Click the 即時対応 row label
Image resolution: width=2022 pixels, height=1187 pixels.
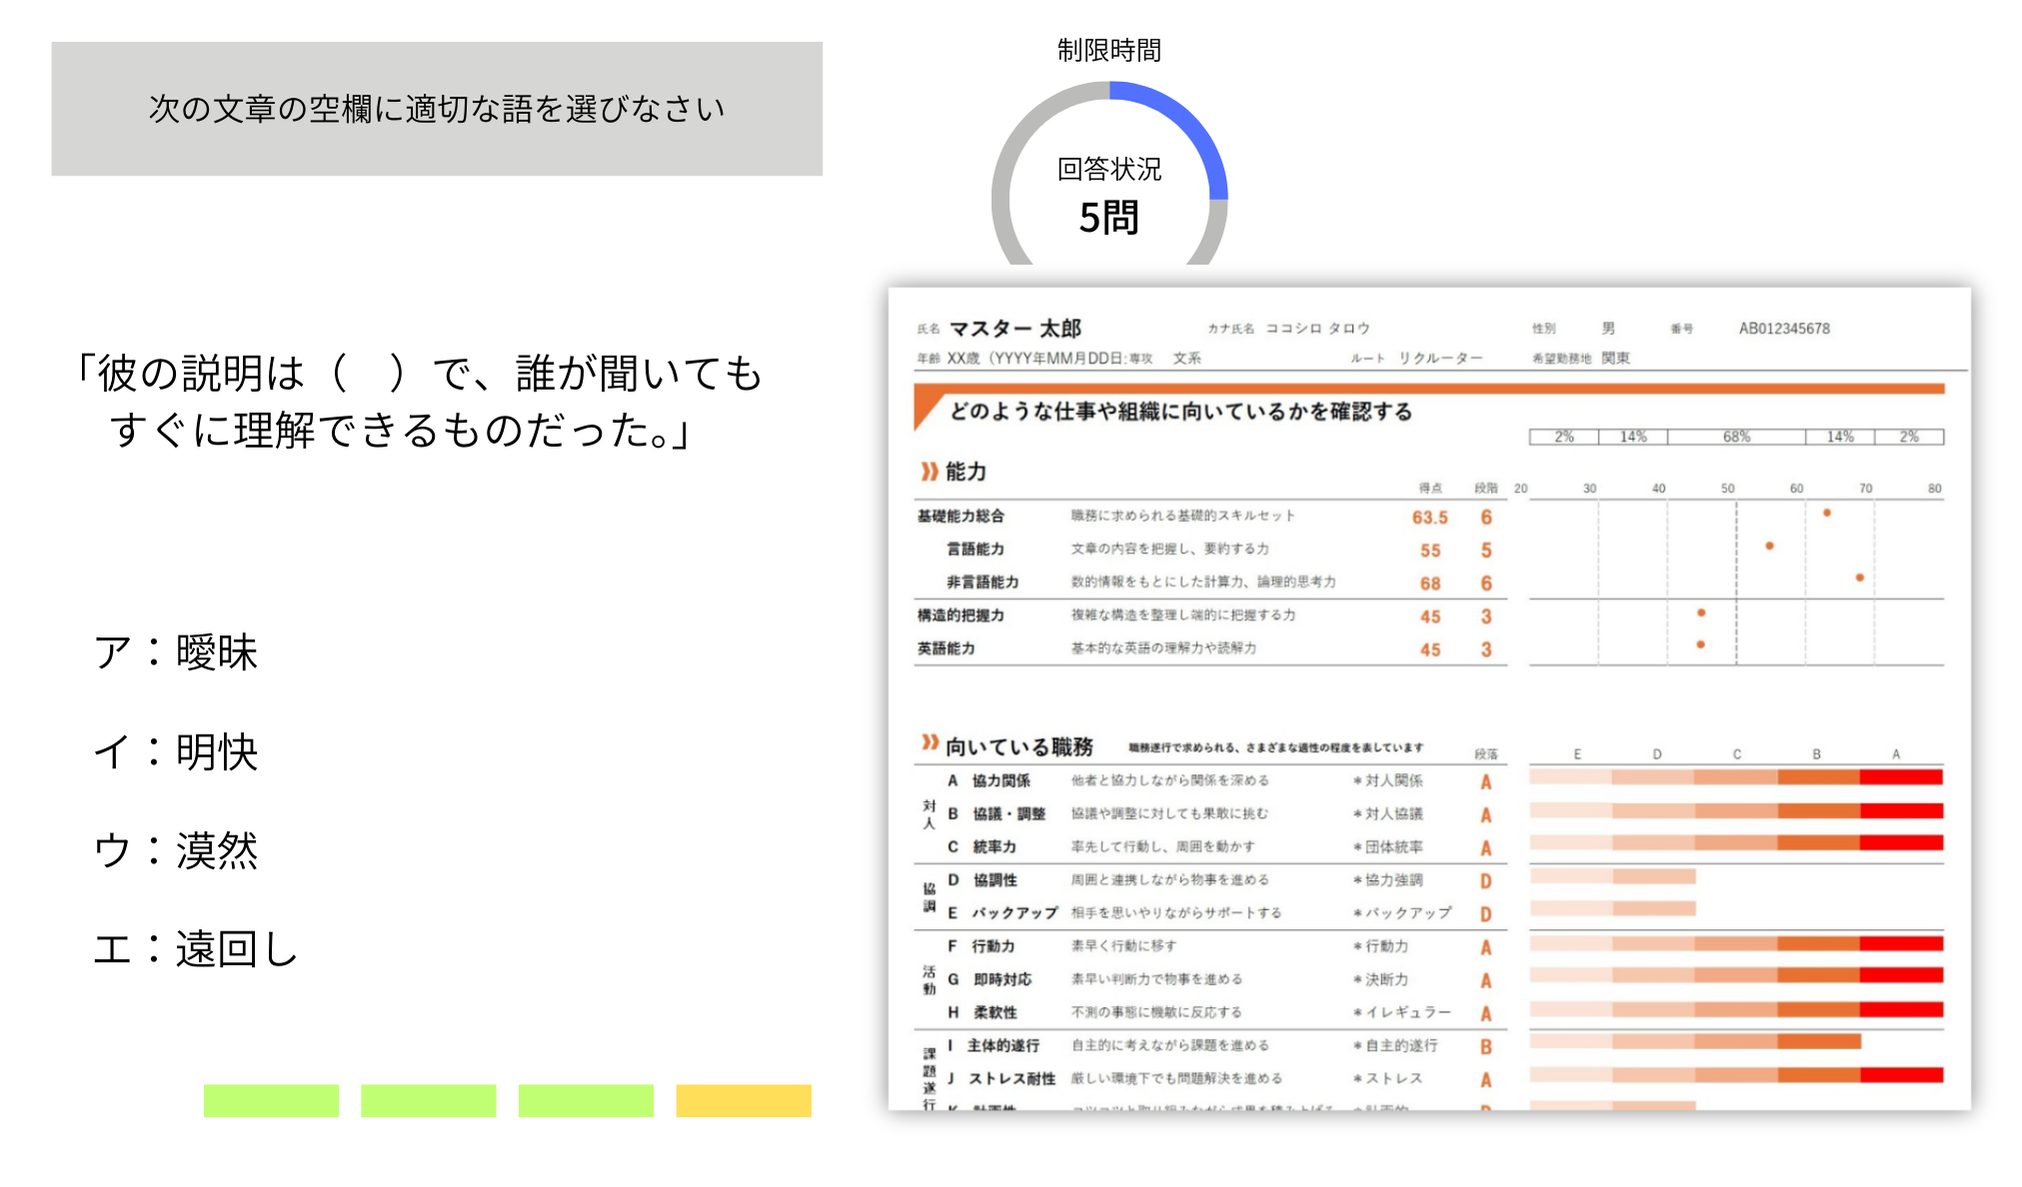[1002, 979]
